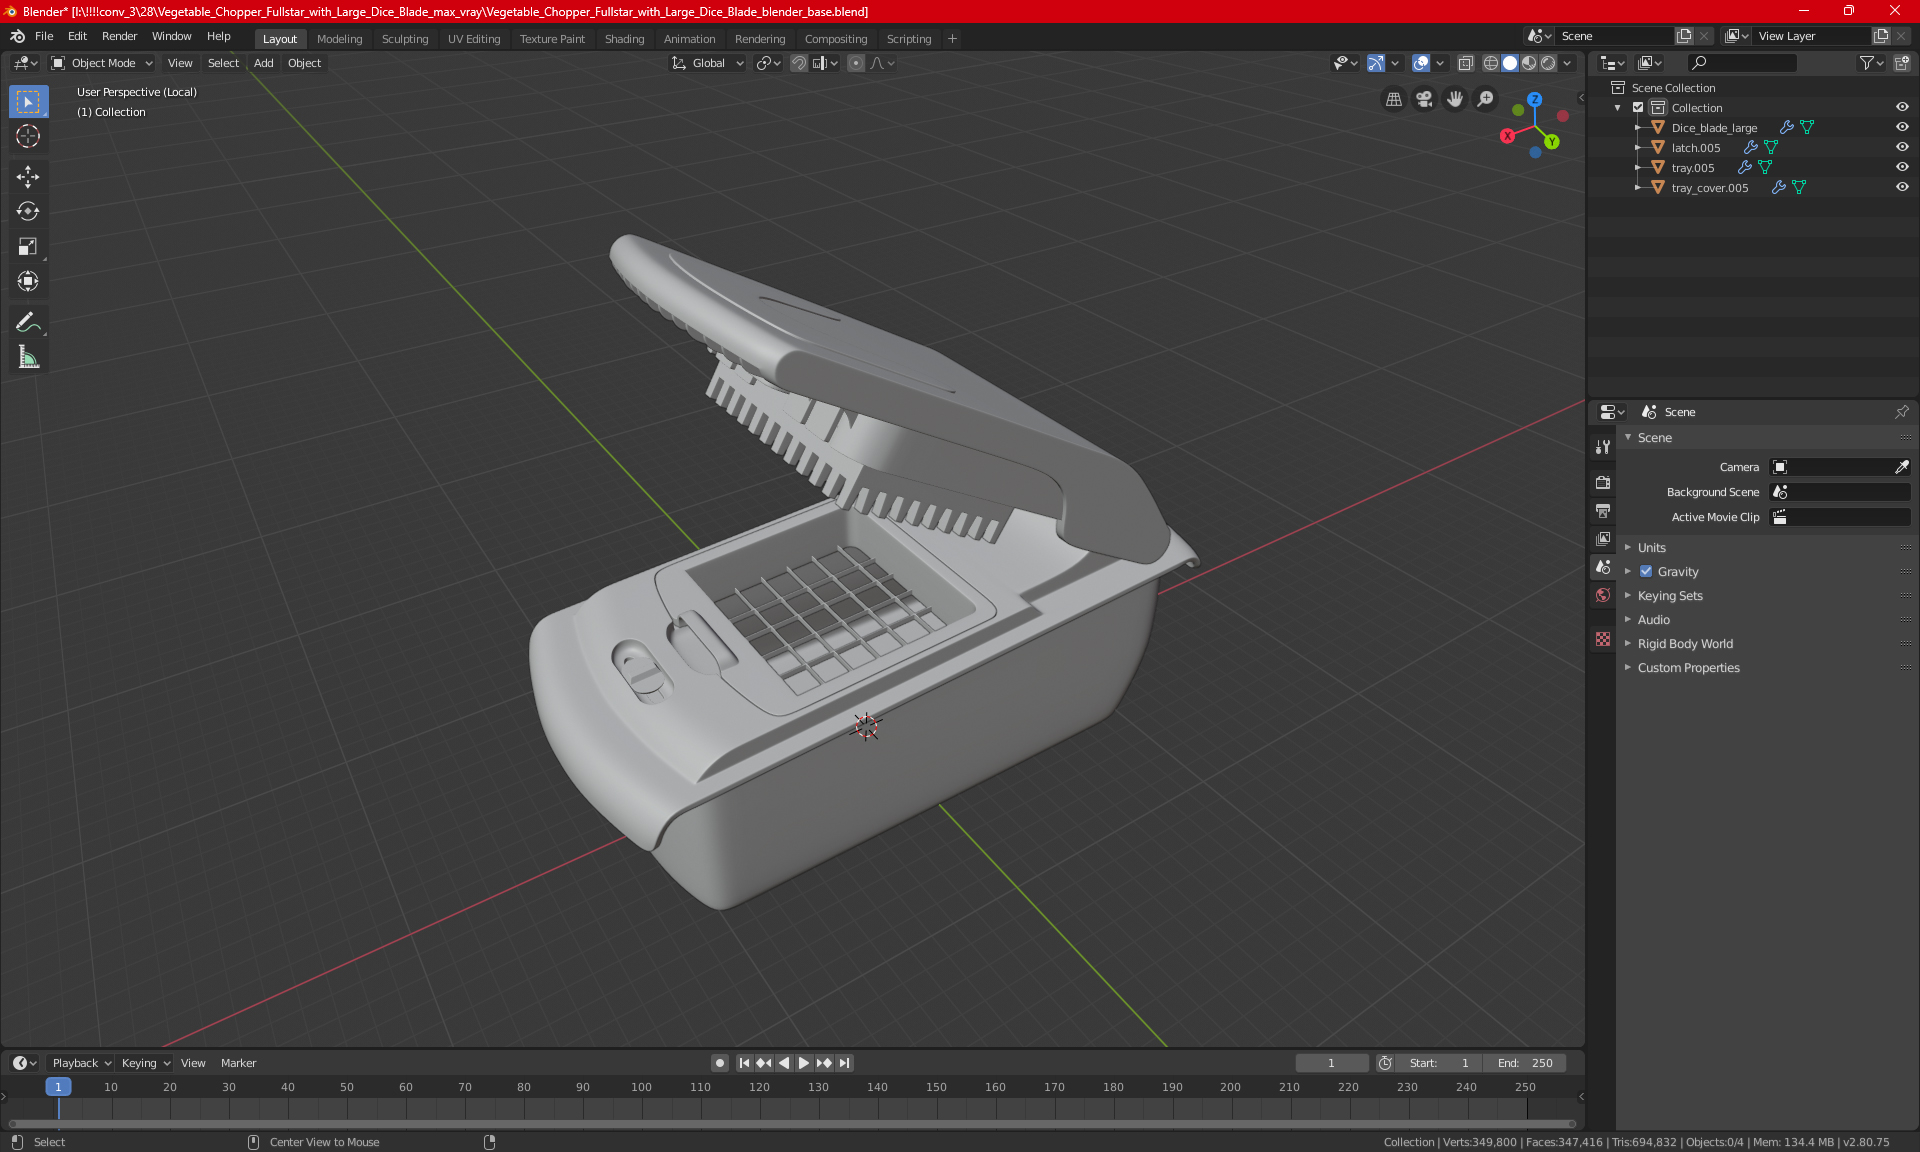
Task: Click frame 100 on the timeline
Action: [641, 1087]
